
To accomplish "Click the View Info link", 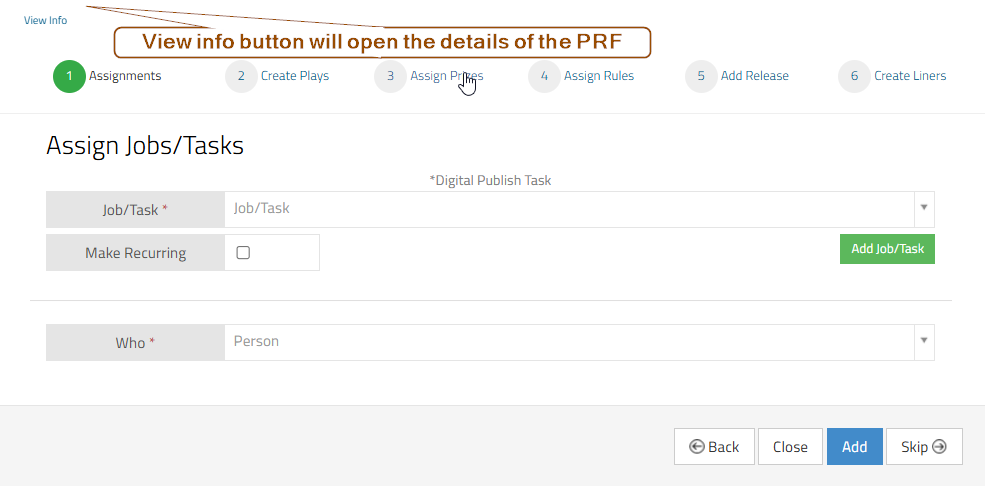I will pyautogui.click(x=46, y=20).
